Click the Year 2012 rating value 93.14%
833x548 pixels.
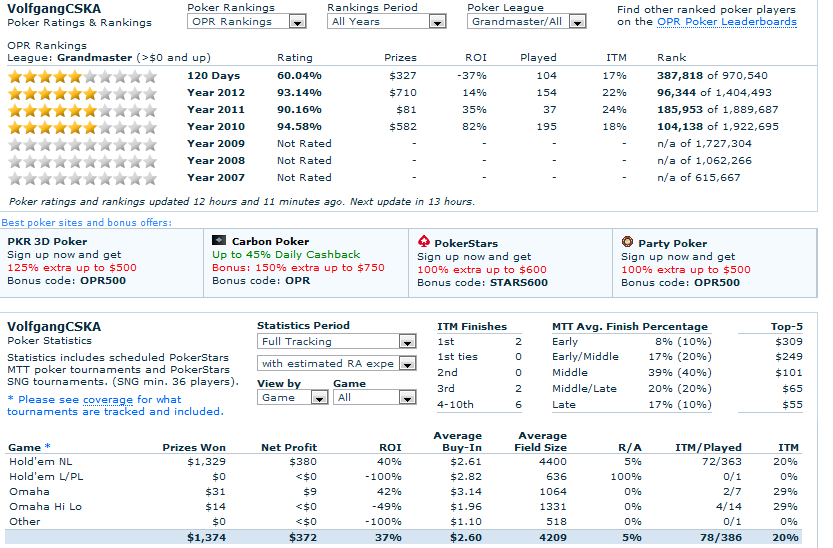pyautogui.click(x=299, y=92)
